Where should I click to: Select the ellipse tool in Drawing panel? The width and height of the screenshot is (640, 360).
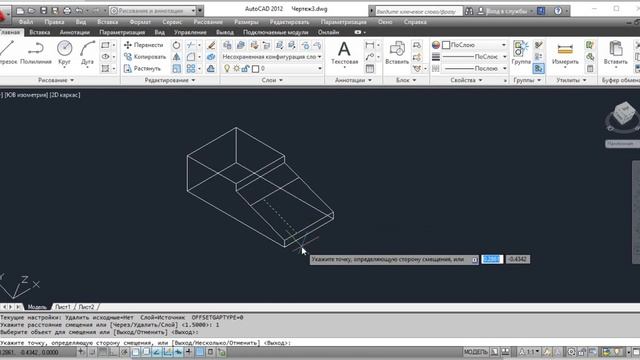pos(105,57)
